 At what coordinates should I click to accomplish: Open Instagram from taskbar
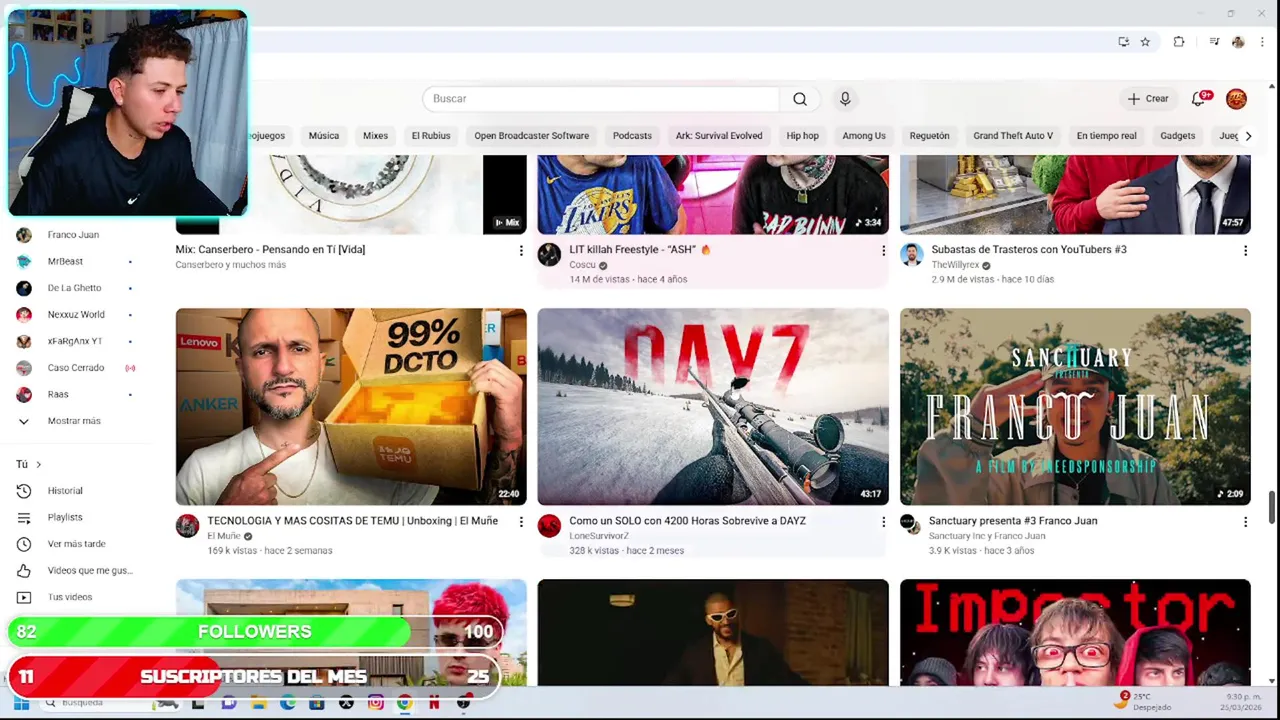[375, 704]
